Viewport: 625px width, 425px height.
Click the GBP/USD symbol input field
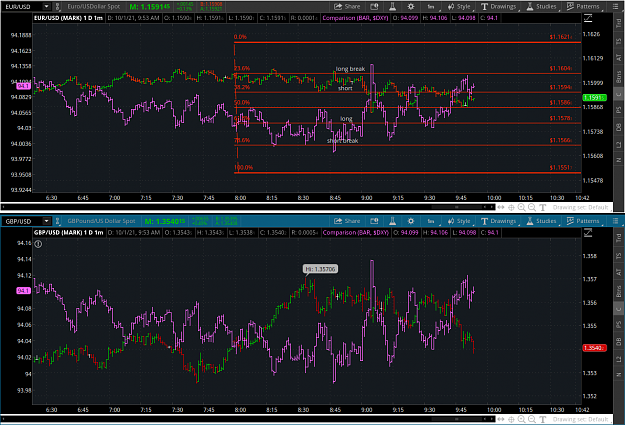point(22,221)
